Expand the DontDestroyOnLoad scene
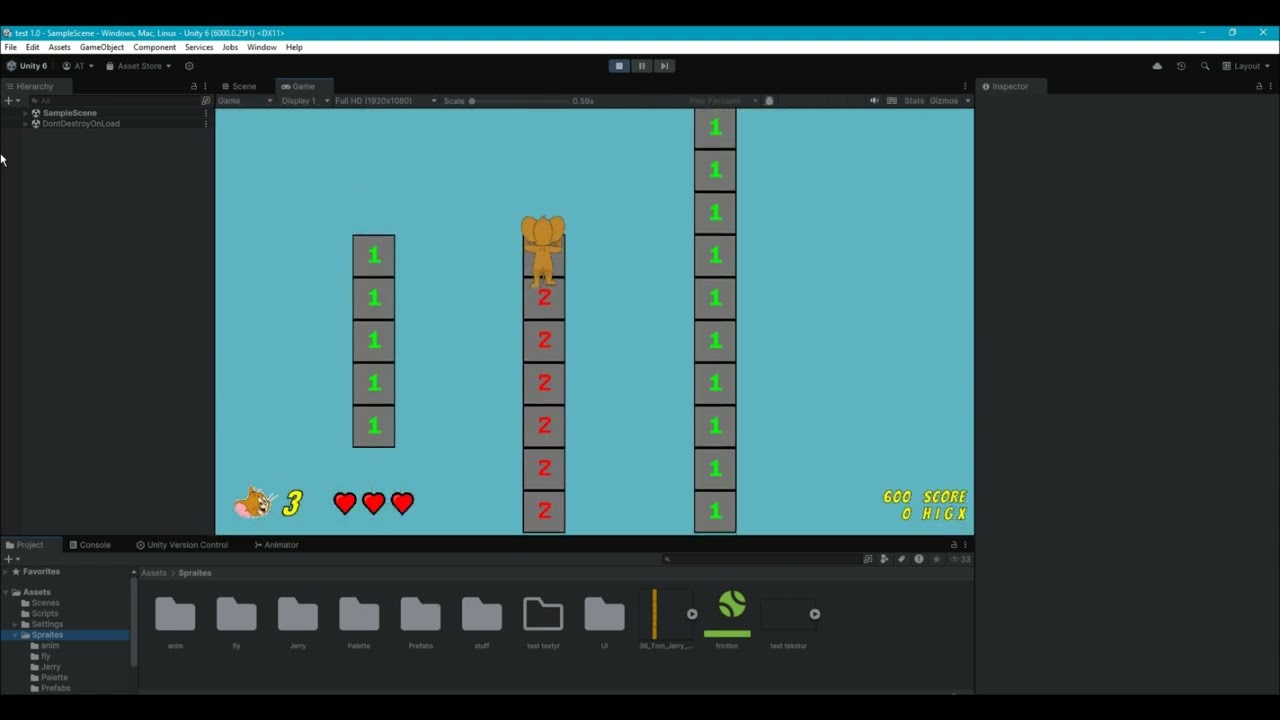Image resolution: width=1280 pixels, height=720 pixels. pyautogui.click(x=25, y=124)
